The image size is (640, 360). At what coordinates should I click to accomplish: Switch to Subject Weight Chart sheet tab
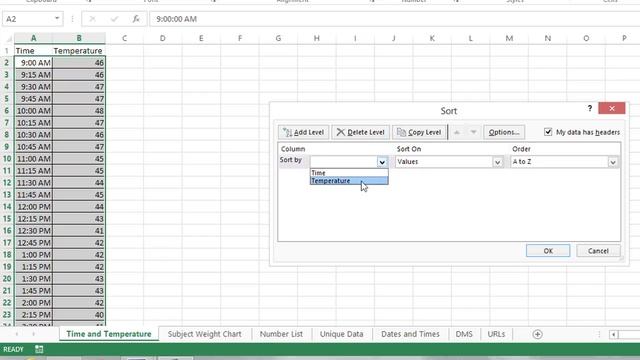pos(204,334)
